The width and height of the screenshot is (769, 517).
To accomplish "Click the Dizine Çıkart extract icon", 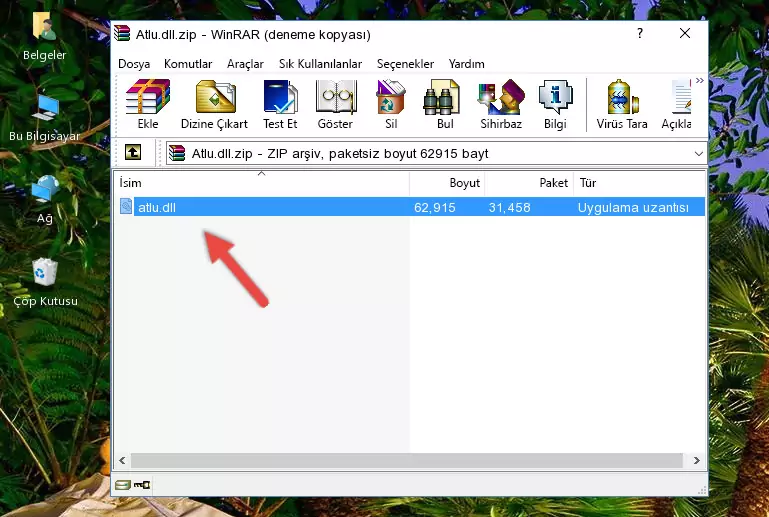I will point(214,104).
